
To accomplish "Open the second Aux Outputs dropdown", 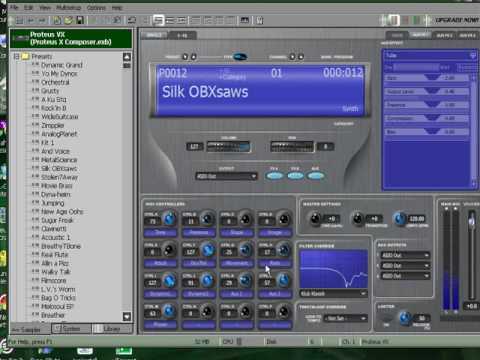I will coord(405,266).
